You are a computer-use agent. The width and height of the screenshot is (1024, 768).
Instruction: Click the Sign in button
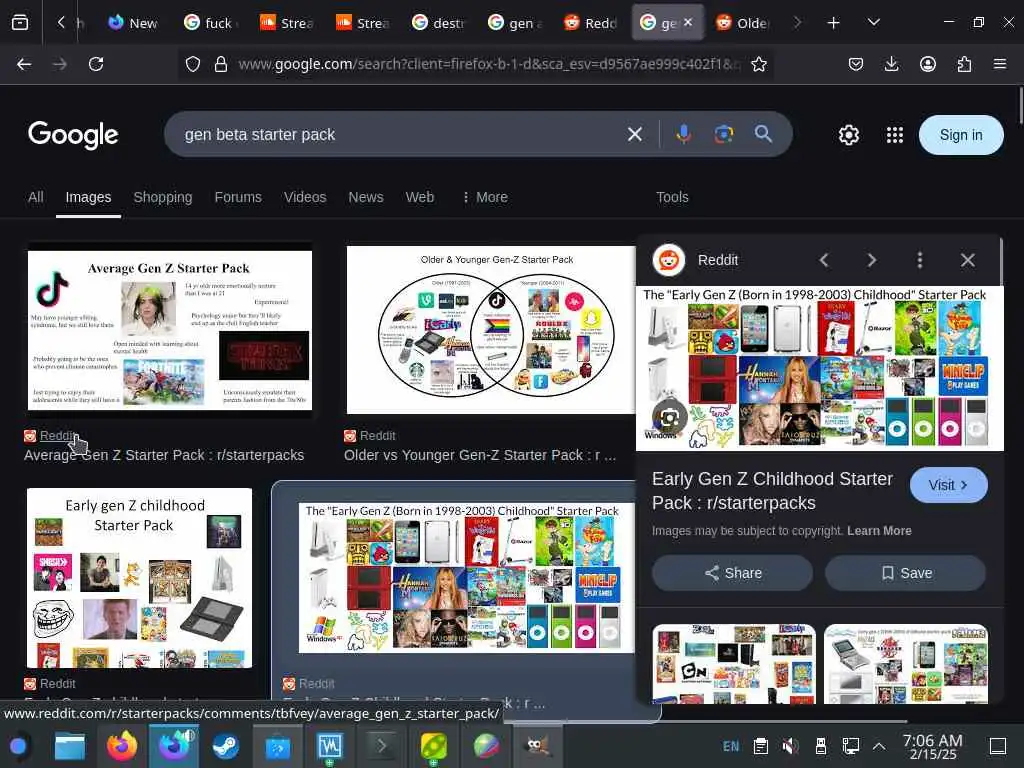tap(961, 135)
